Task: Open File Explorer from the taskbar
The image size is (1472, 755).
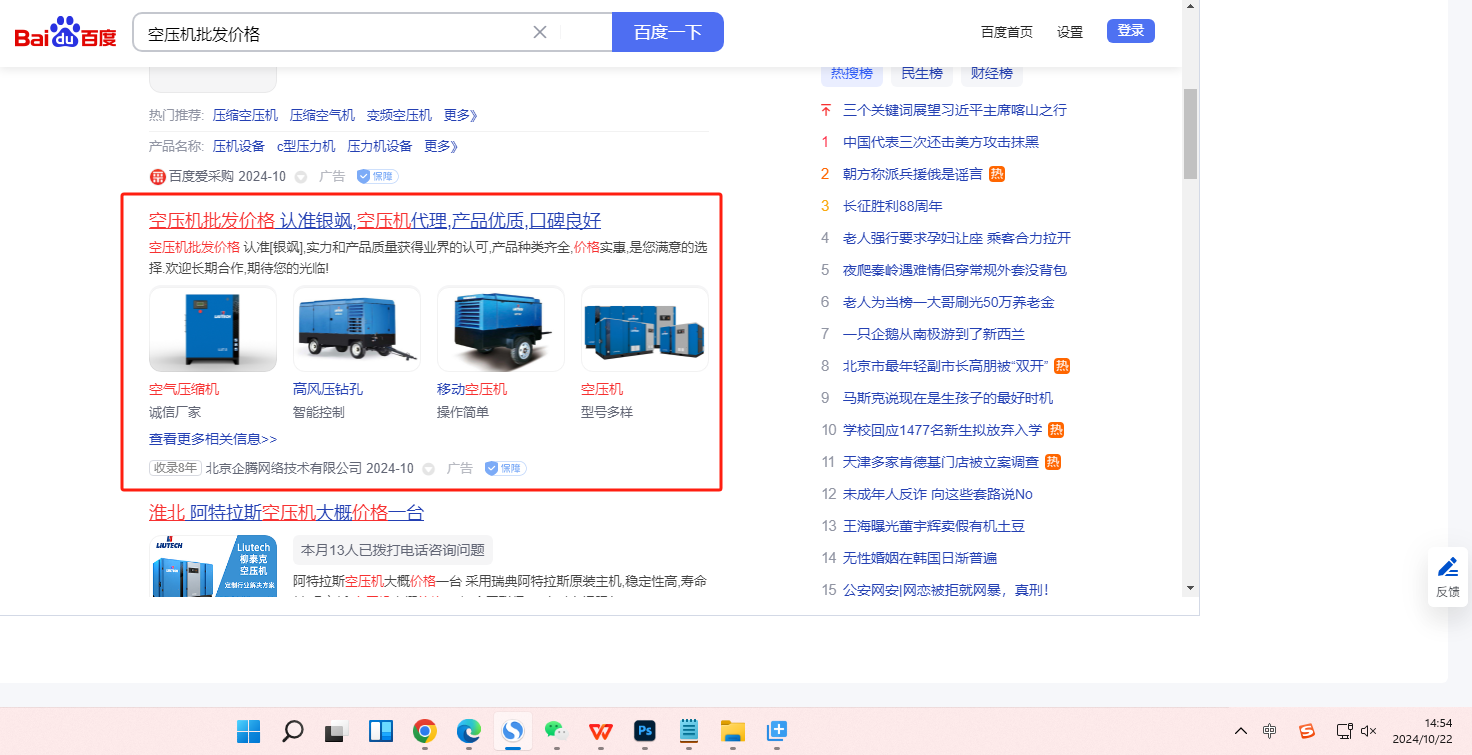Action: pos(733,731)
